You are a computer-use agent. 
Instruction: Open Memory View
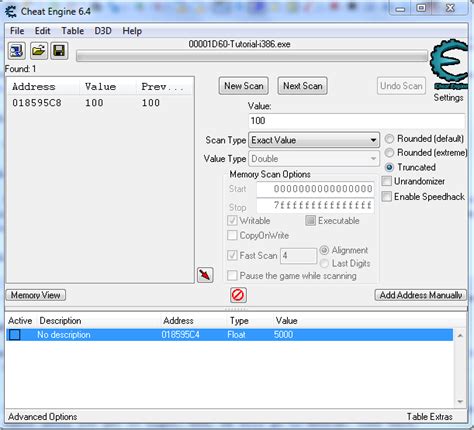point(36,295)
